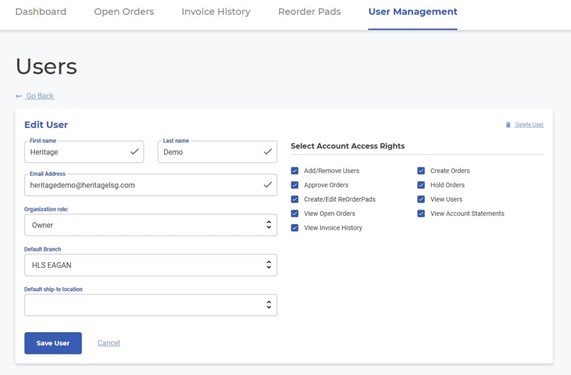
Task: Click the Cancel link
Action: 109,343
